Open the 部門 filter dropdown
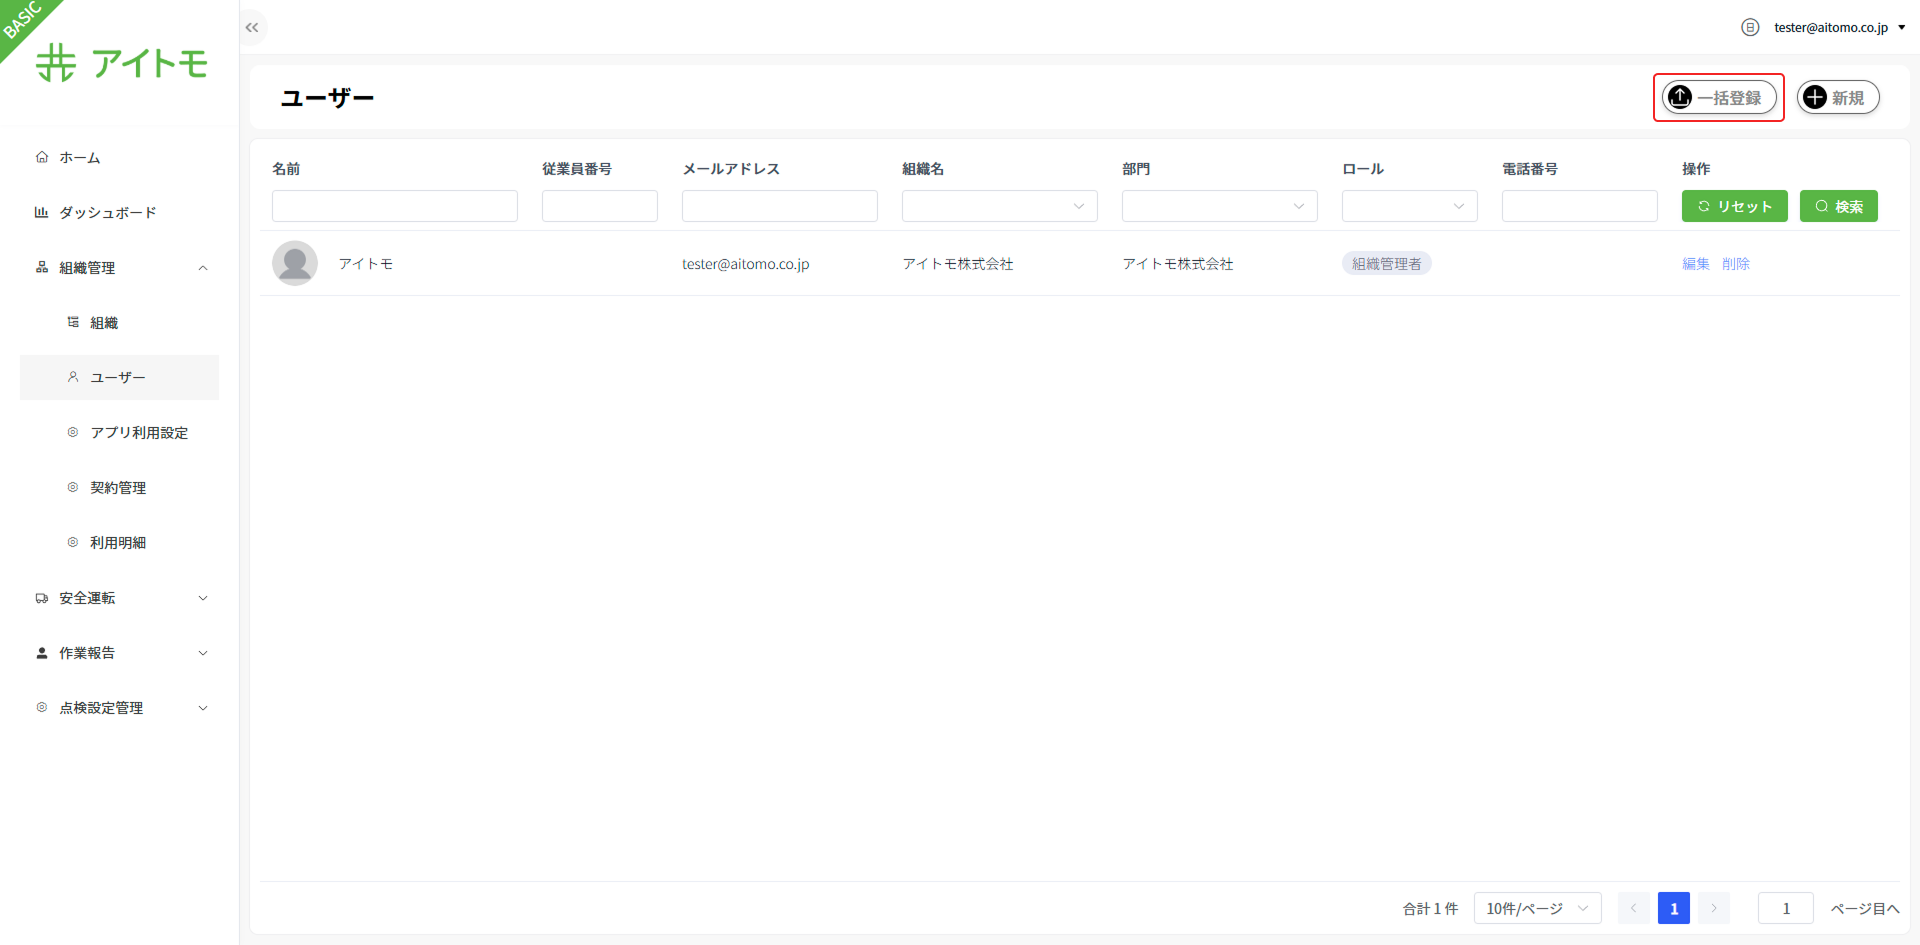 pyautogui.click(x=1219, y=206)
